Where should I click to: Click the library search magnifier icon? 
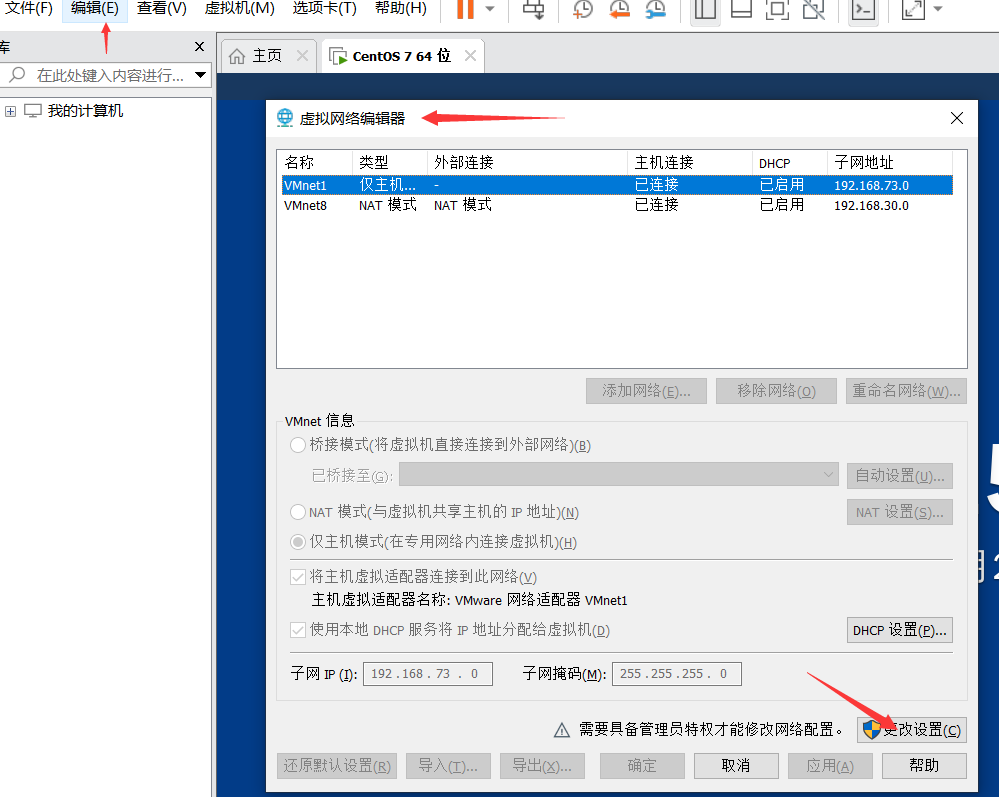pos(17,75)
